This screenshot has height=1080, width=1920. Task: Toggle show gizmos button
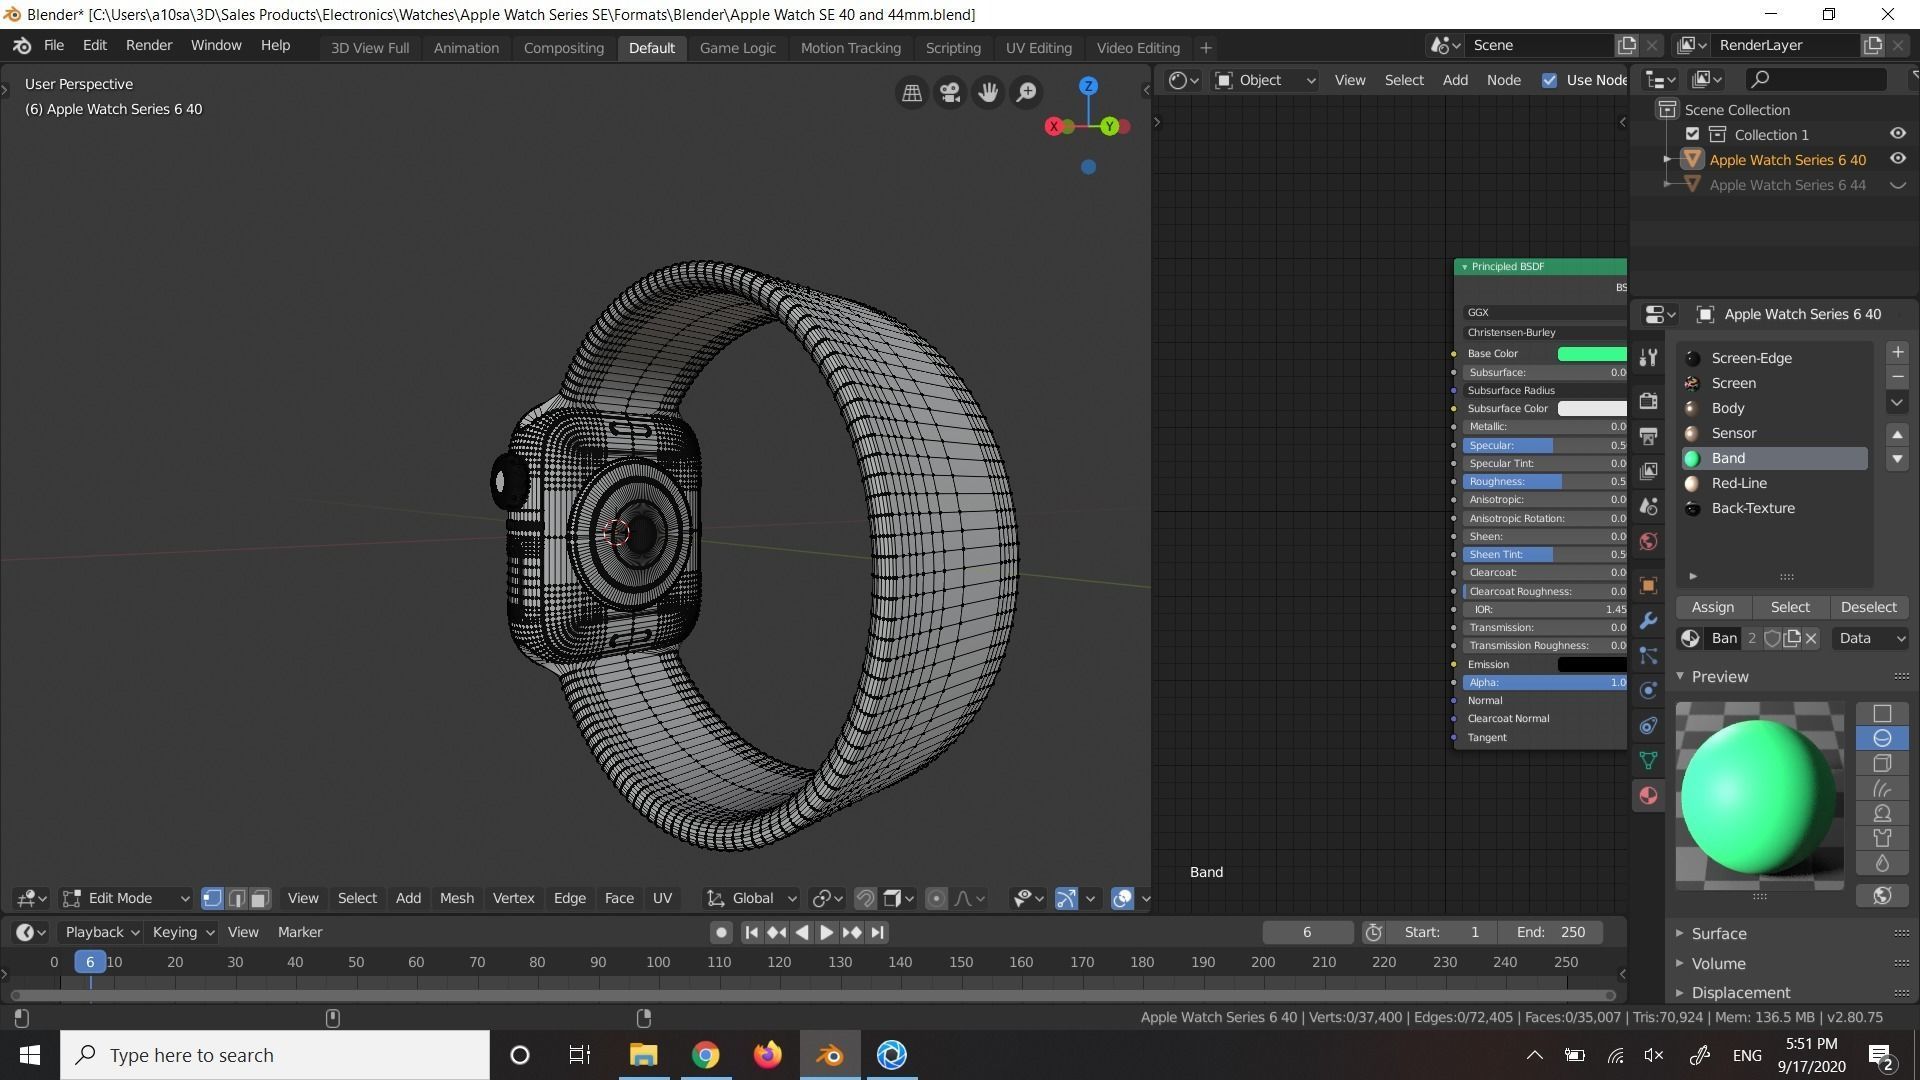click(1066, 898)
